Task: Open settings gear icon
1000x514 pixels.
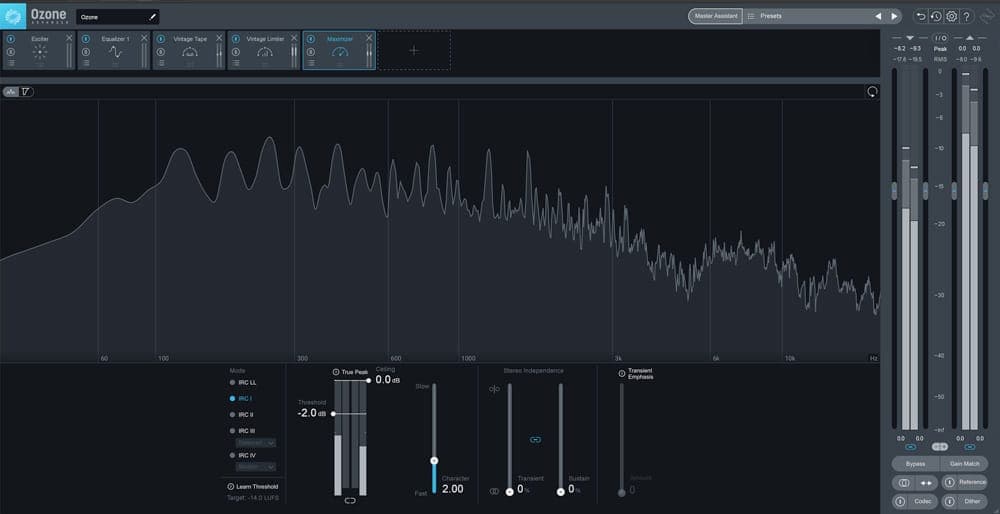Action: click(x=952, y=17)
